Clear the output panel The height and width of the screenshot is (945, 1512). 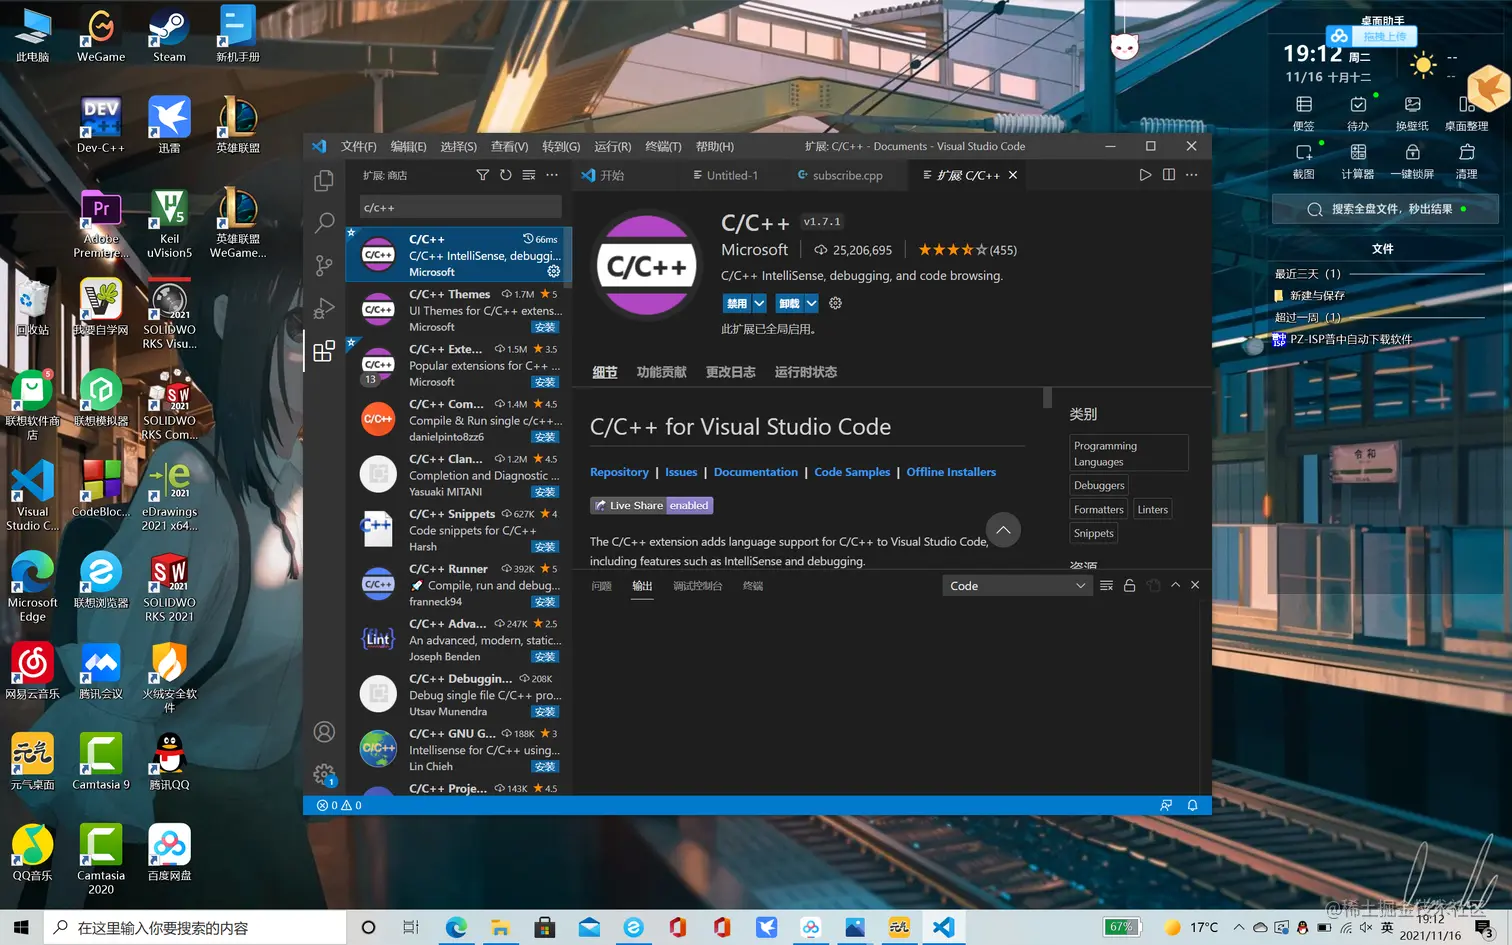[x=1106, y=586]
